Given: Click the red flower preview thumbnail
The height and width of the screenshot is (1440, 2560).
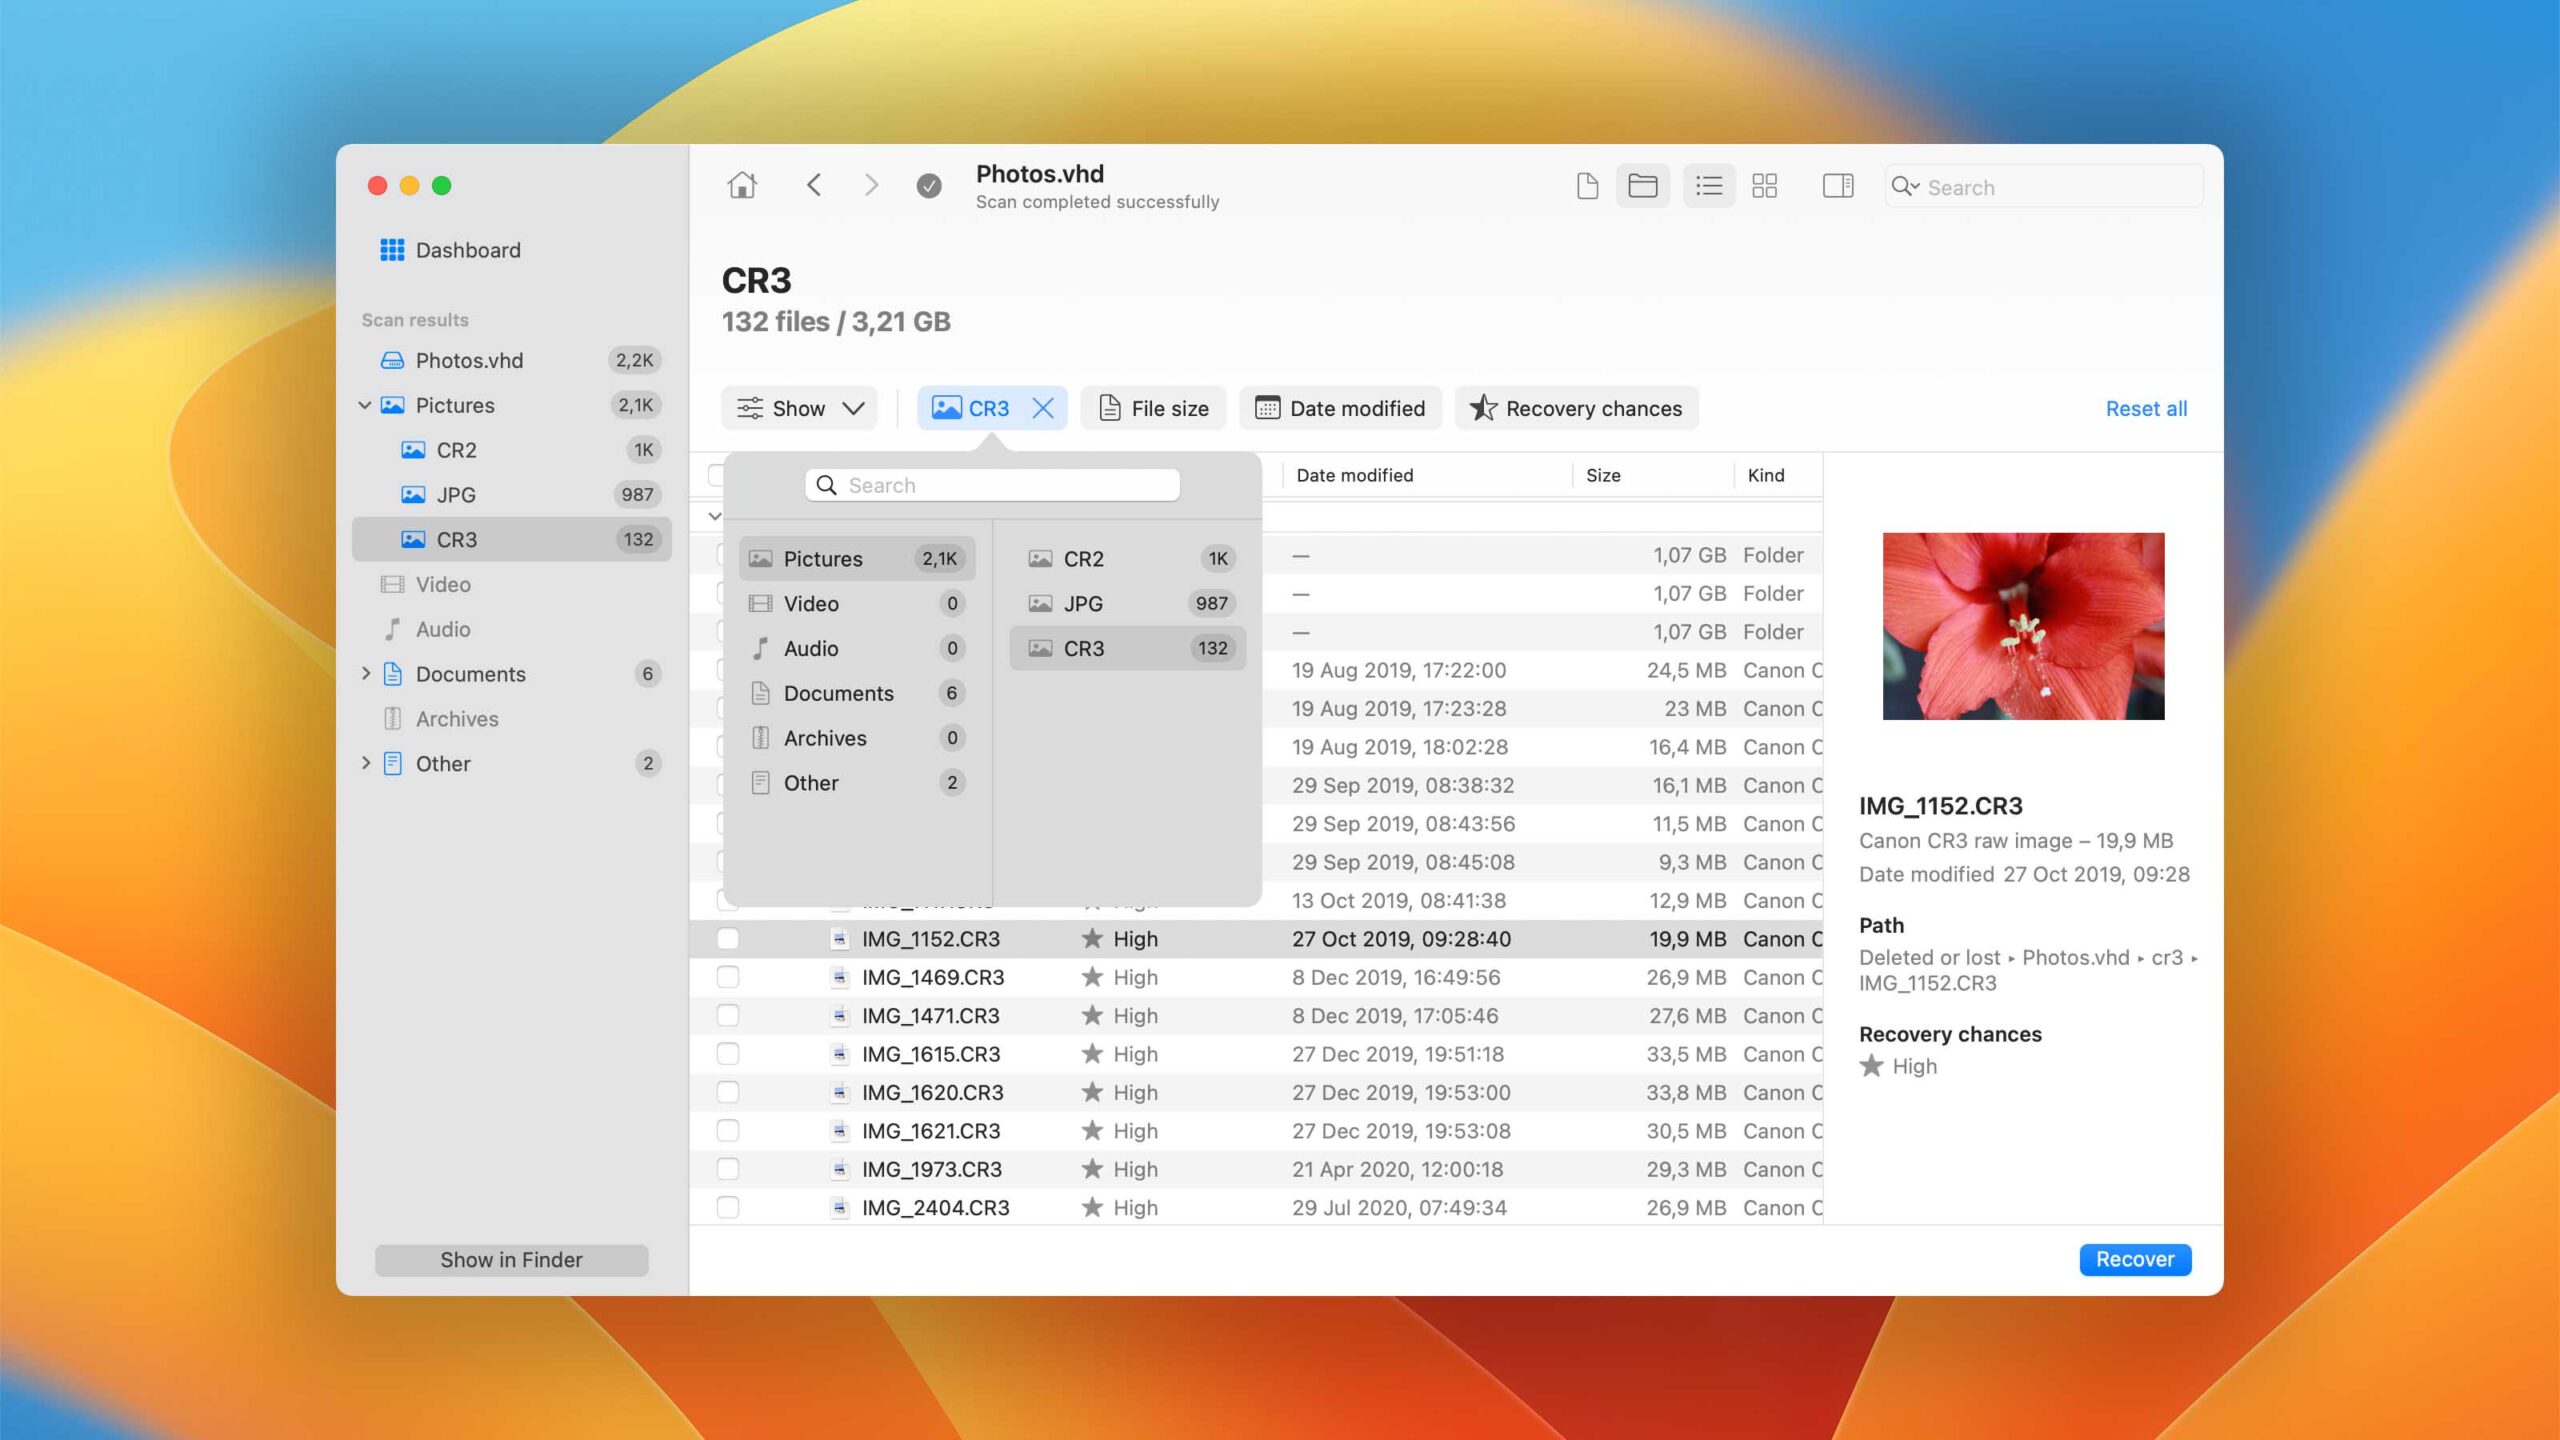Looking at the screenshot, I should (x=2023, y=626).
